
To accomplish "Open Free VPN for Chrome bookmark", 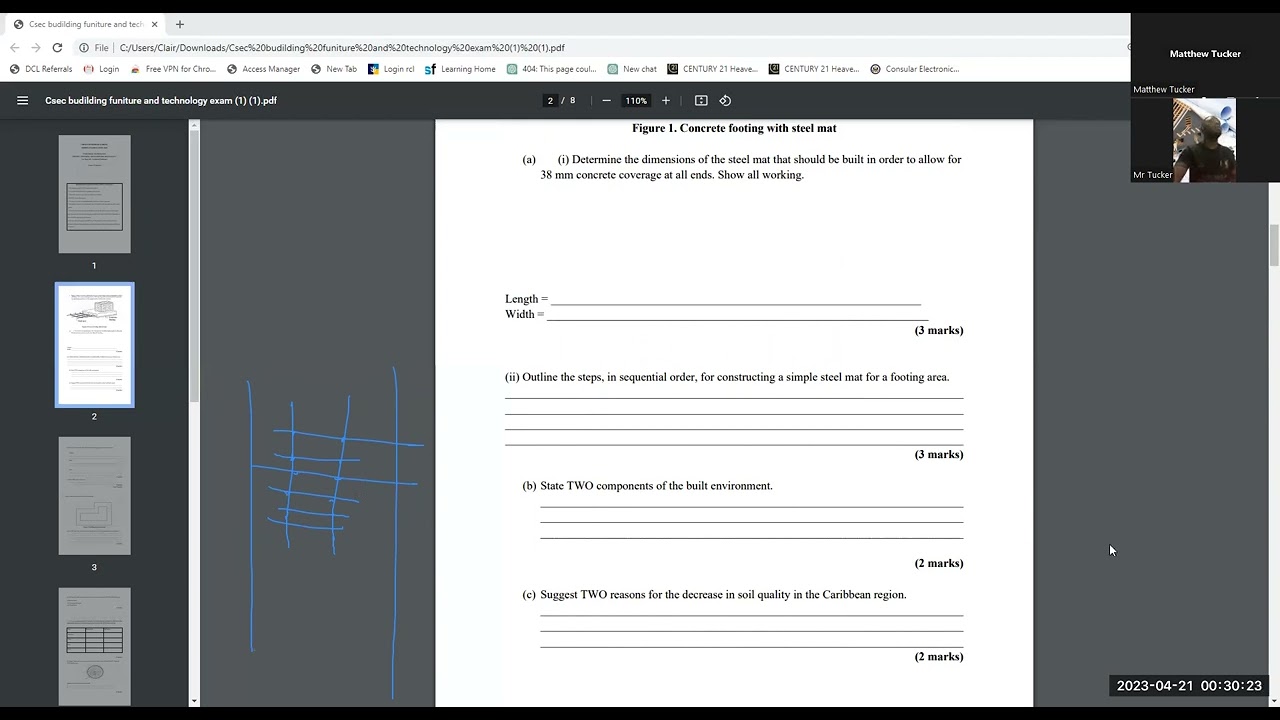I will (x=173, y=69).
